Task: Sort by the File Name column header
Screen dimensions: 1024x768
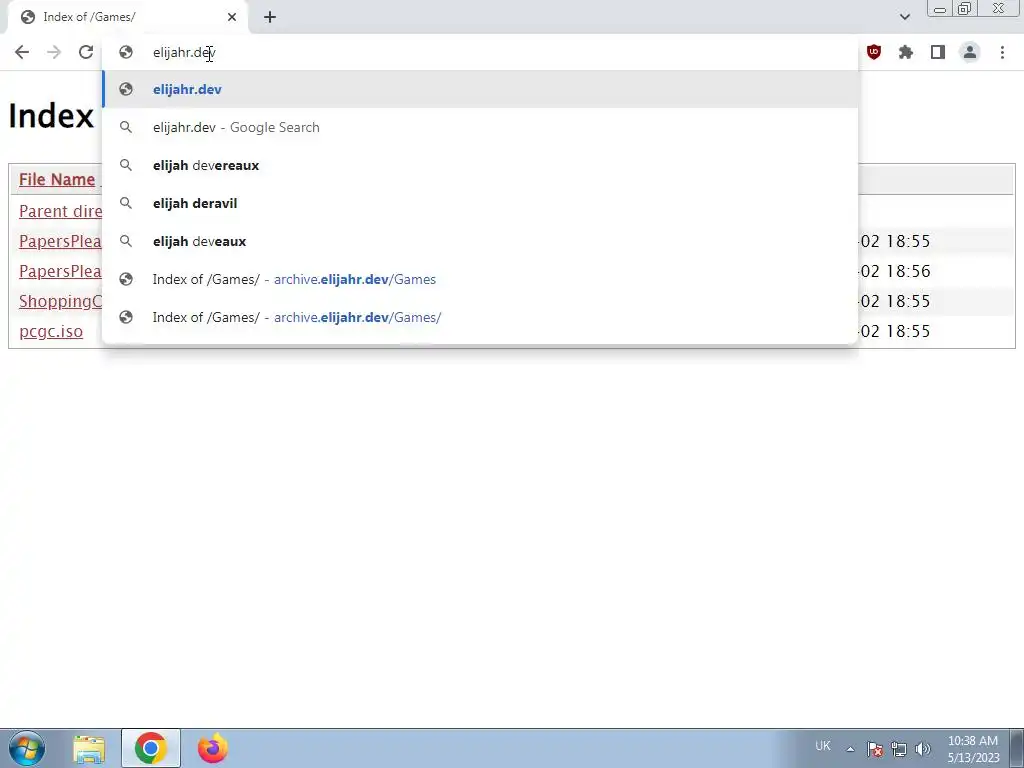Action: [x=57, y=180]
